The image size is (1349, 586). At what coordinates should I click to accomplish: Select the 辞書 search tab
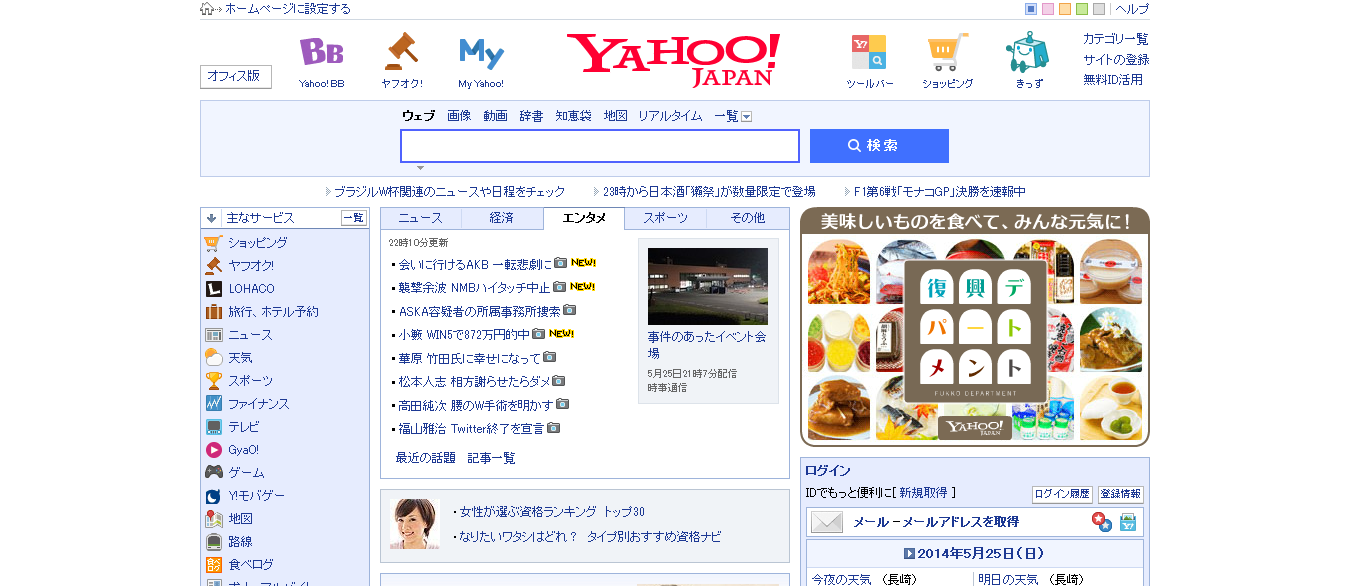click(531, 116)
